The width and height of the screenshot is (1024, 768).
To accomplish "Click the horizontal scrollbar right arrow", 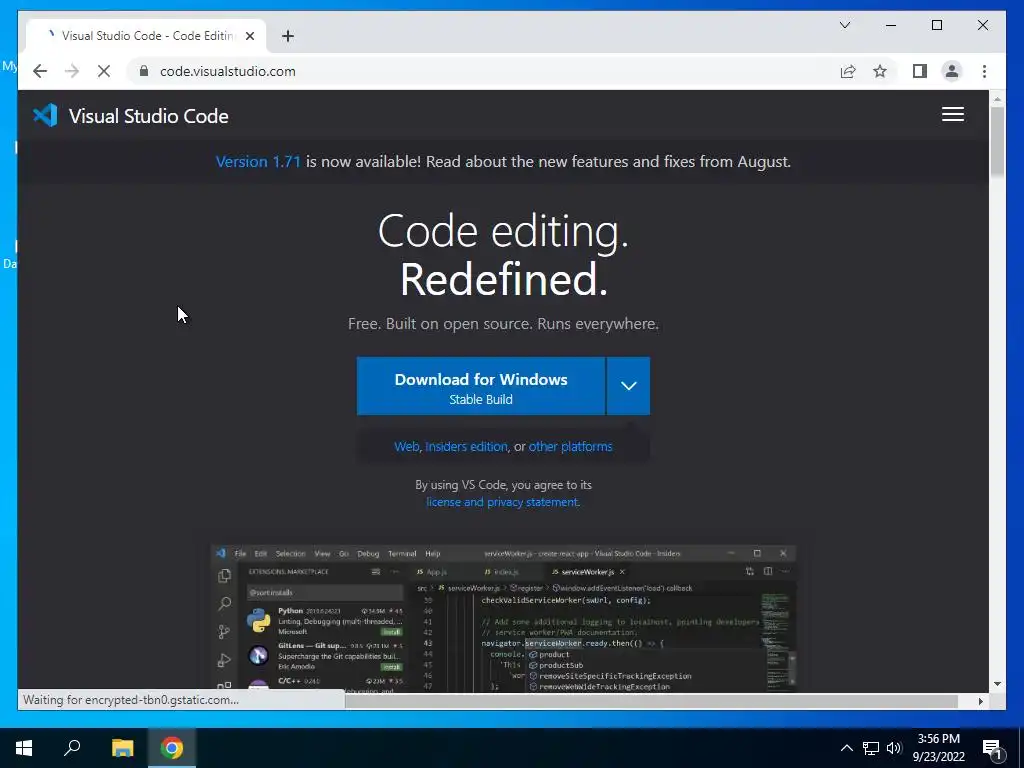I will (980, 701).
